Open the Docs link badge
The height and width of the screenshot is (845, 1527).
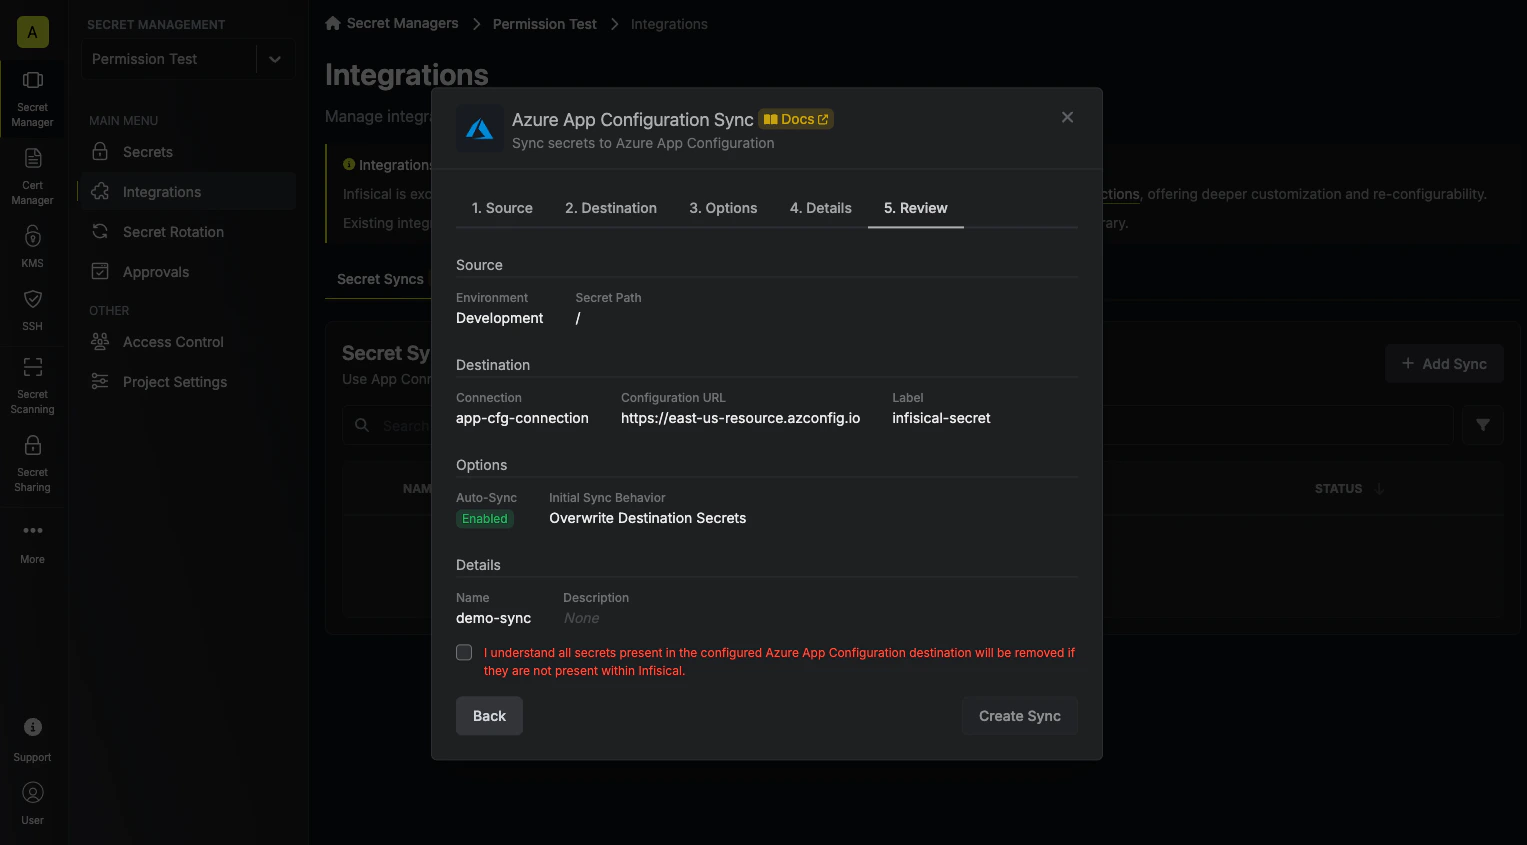pyautogui.click(x=796, y=119)
